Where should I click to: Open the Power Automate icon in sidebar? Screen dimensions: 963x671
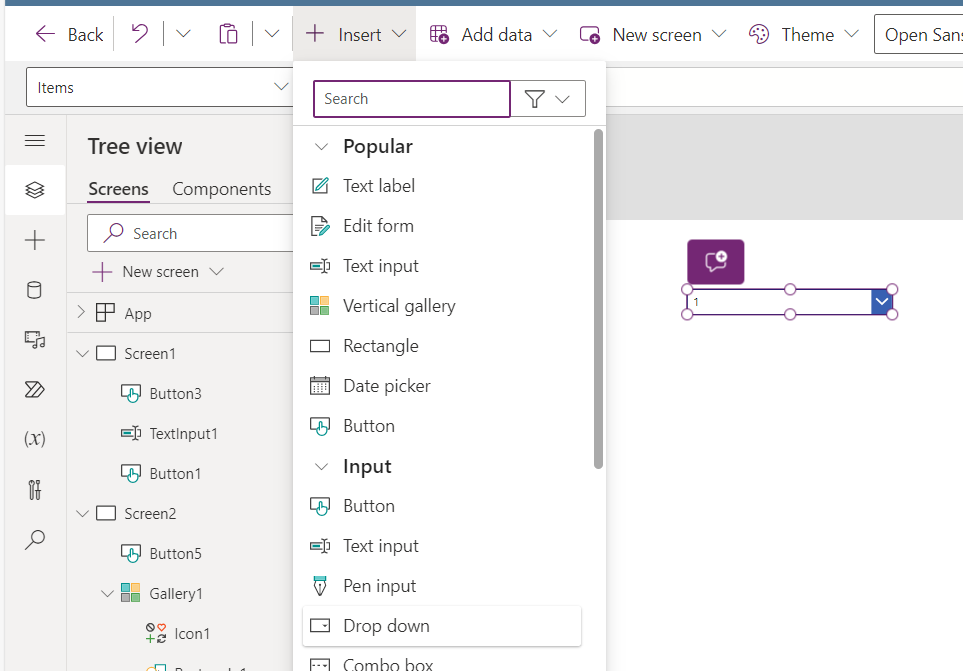[35, 389]
